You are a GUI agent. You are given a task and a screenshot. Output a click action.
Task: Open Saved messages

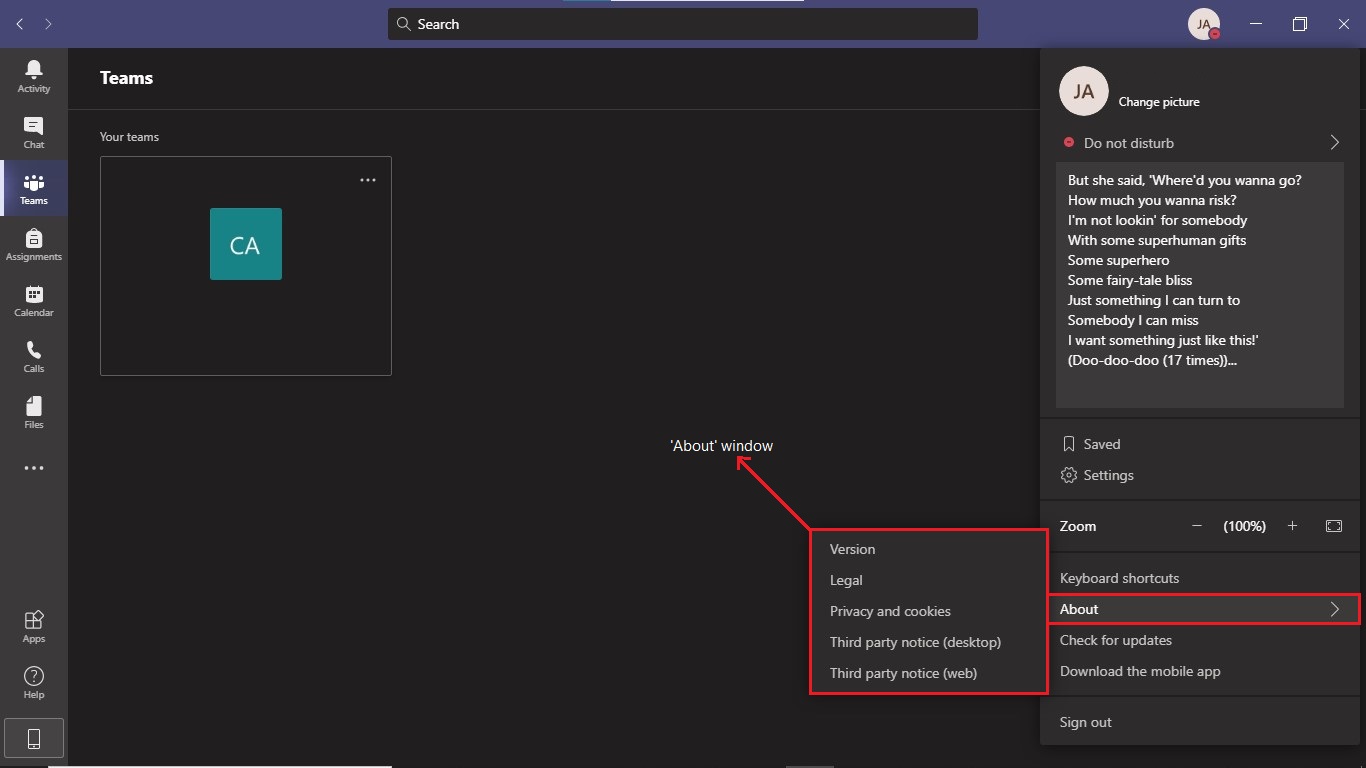tap(1200, 444)
